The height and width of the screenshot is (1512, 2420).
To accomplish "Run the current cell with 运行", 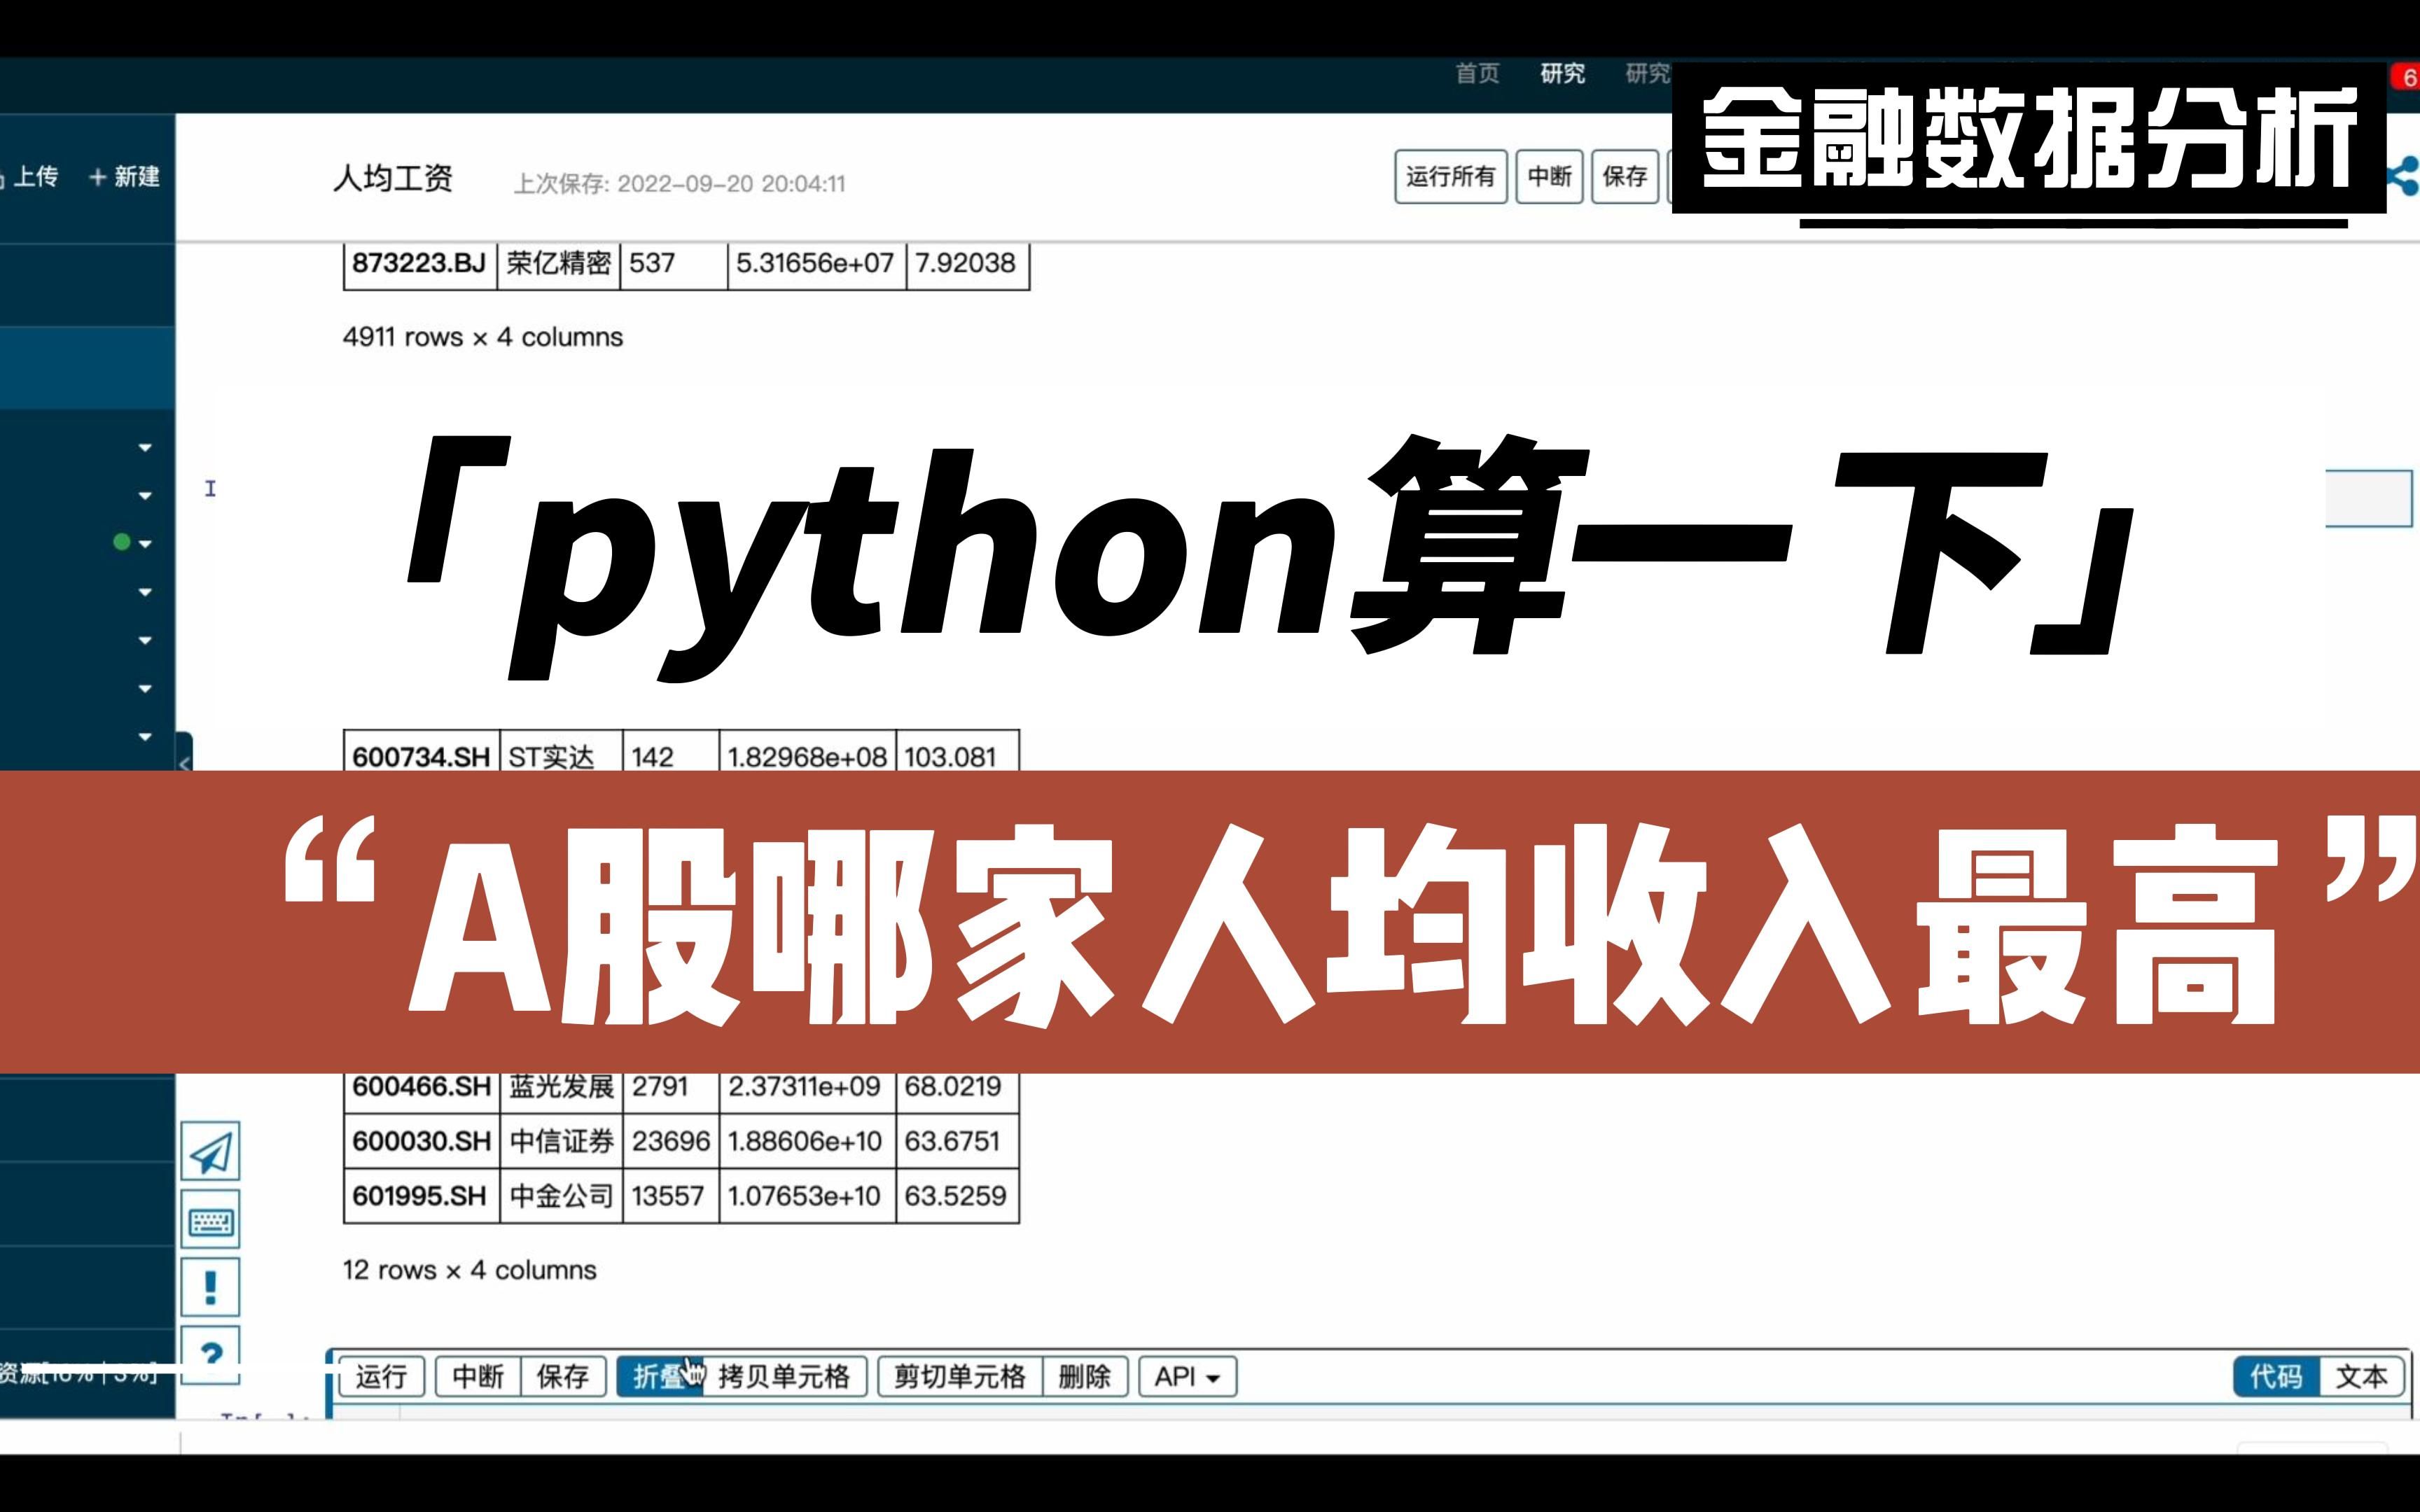I will click(x=381, y=1377).
